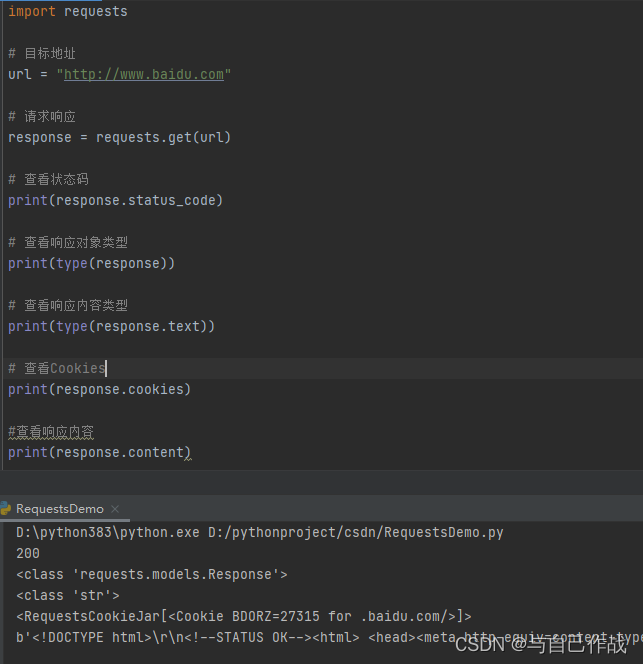Click 'print(type(response.text))' line
This screenshot has width=643, height=664.
coord(111,326)
